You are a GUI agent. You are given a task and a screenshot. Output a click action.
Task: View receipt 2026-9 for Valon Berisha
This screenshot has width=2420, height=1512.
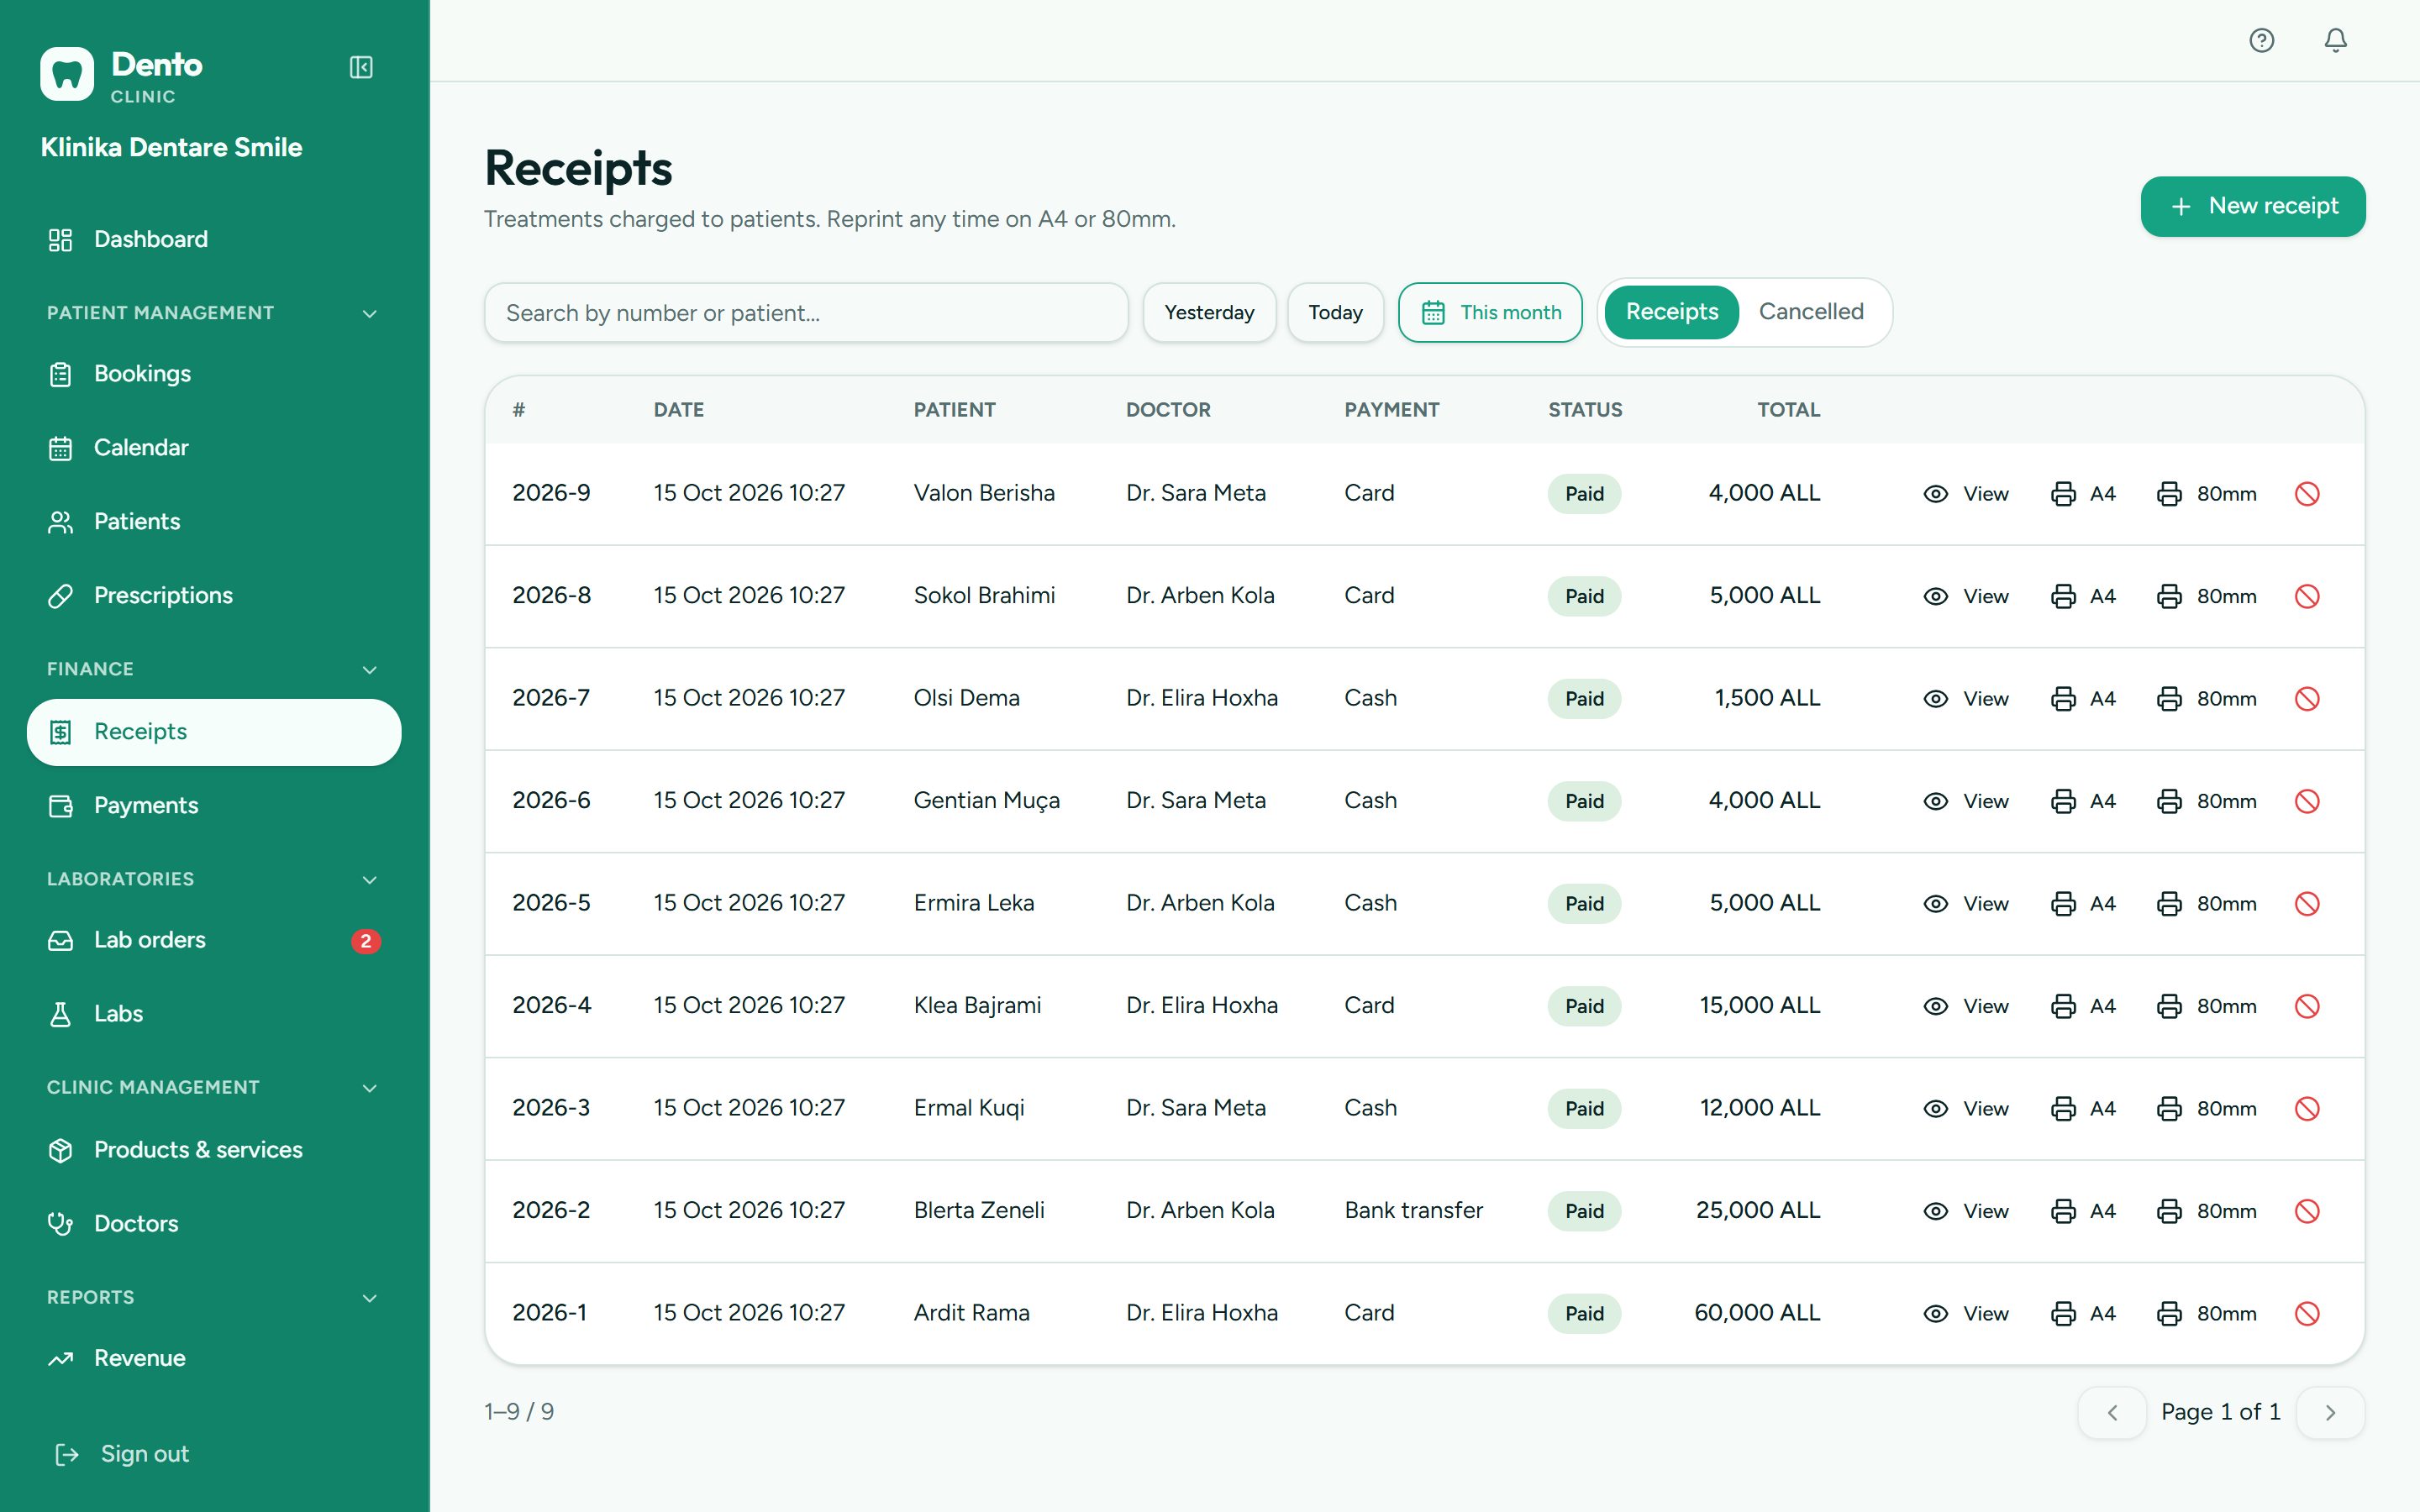[x=1965, y=494]
